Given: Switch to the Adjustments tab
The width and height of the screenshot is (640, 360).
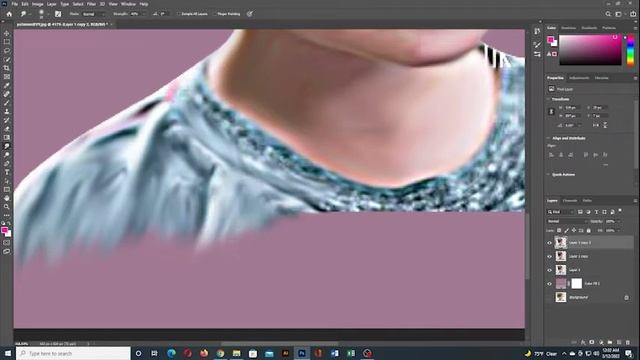Looking at the screenshot, I should (579, 78).
